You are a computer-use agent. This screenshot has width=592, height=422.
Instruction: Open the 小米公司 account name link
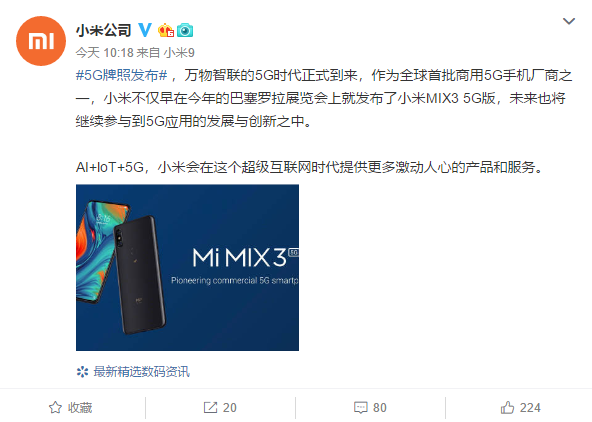[x=103, y=30]
